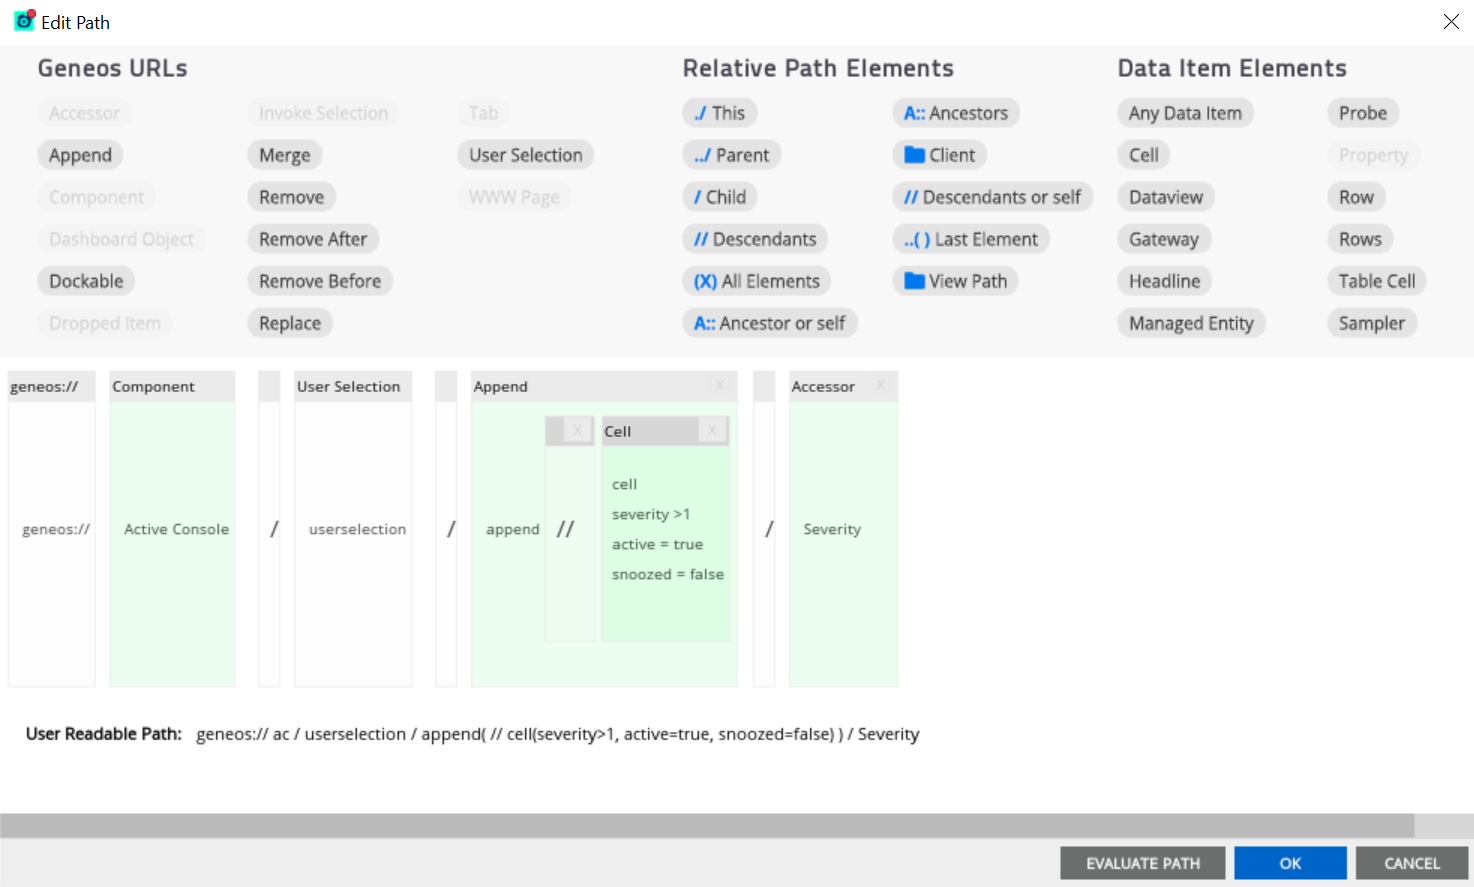This screenshot has height=887, width=1474.
Task: Add the User Selection URL element
Action: (x=526, y=155)
